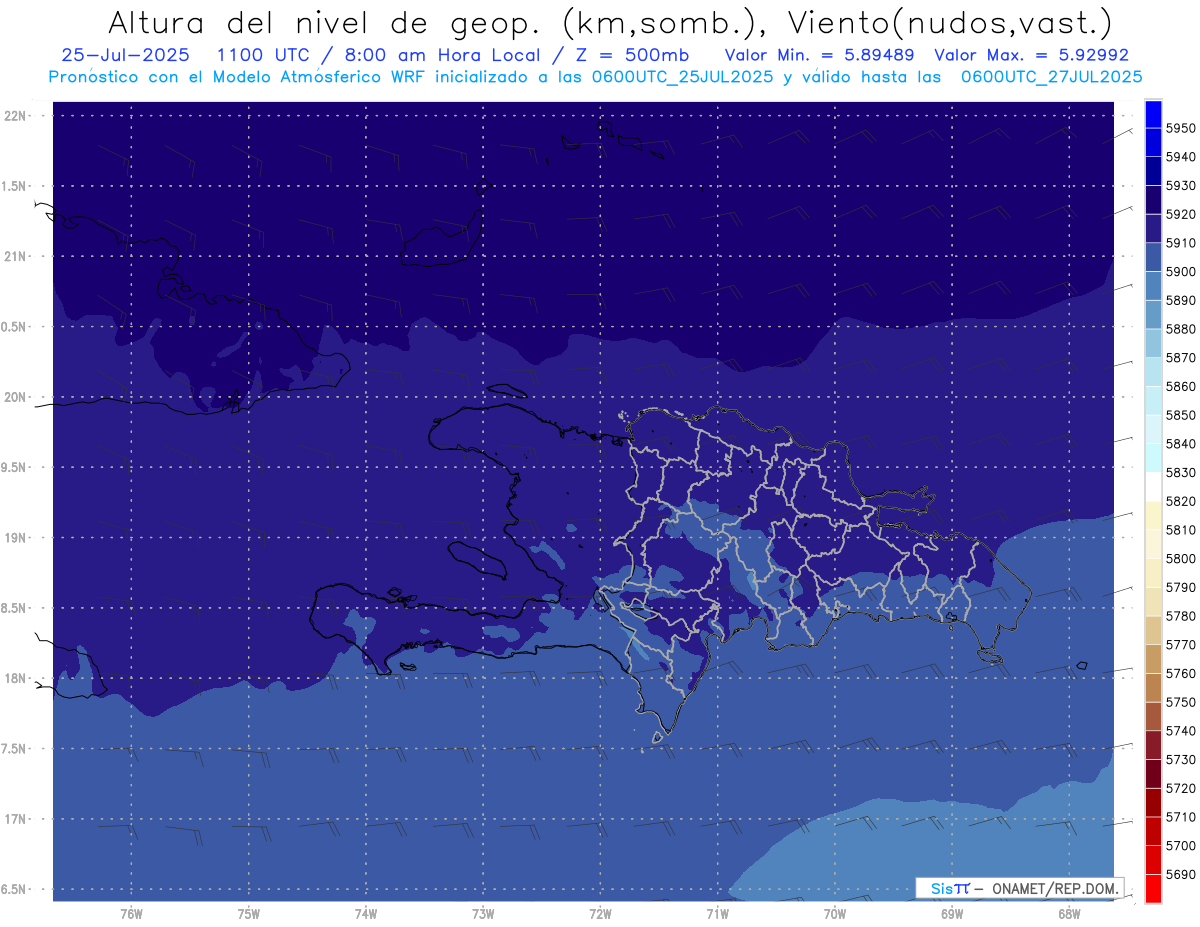The width and height of the screenshot is (1200, 927).
Task: Click the '72W' longitude label
Action: [x=600, y=913]
